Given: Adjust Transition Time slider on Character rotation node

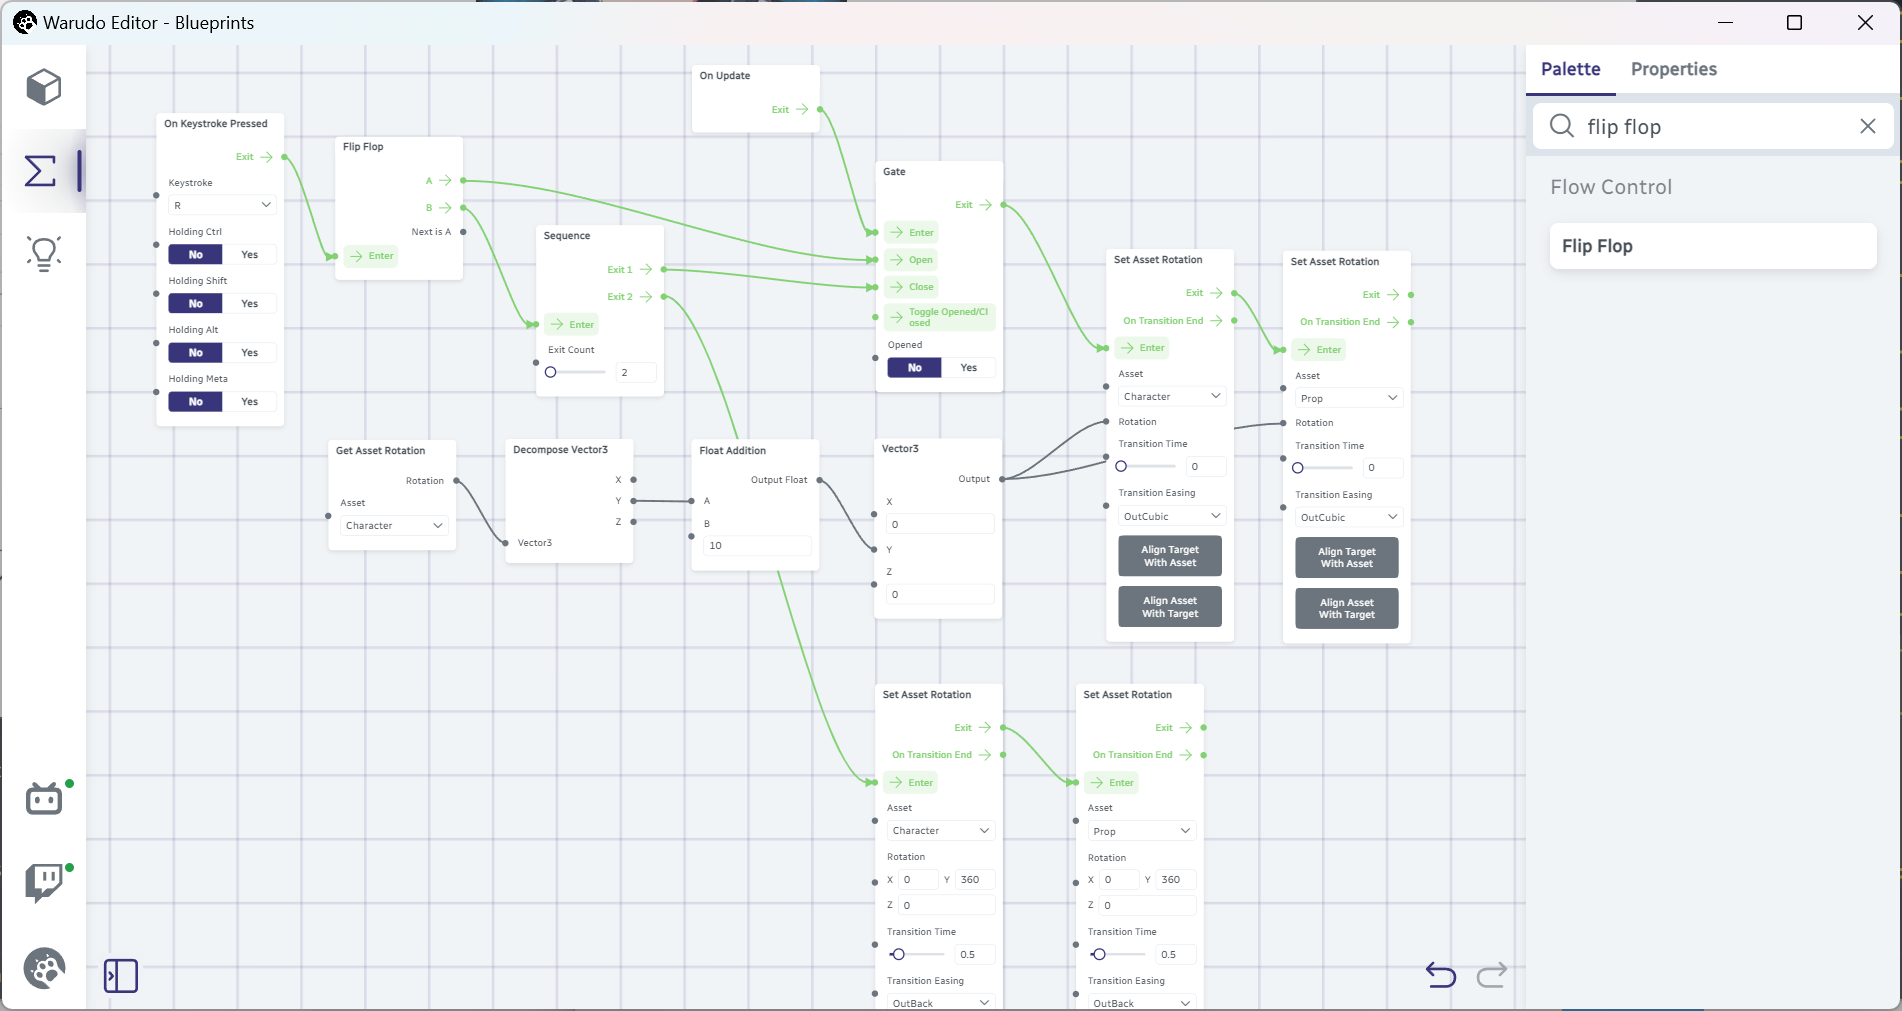Looking at the screenshot, I should point(1146,466).
